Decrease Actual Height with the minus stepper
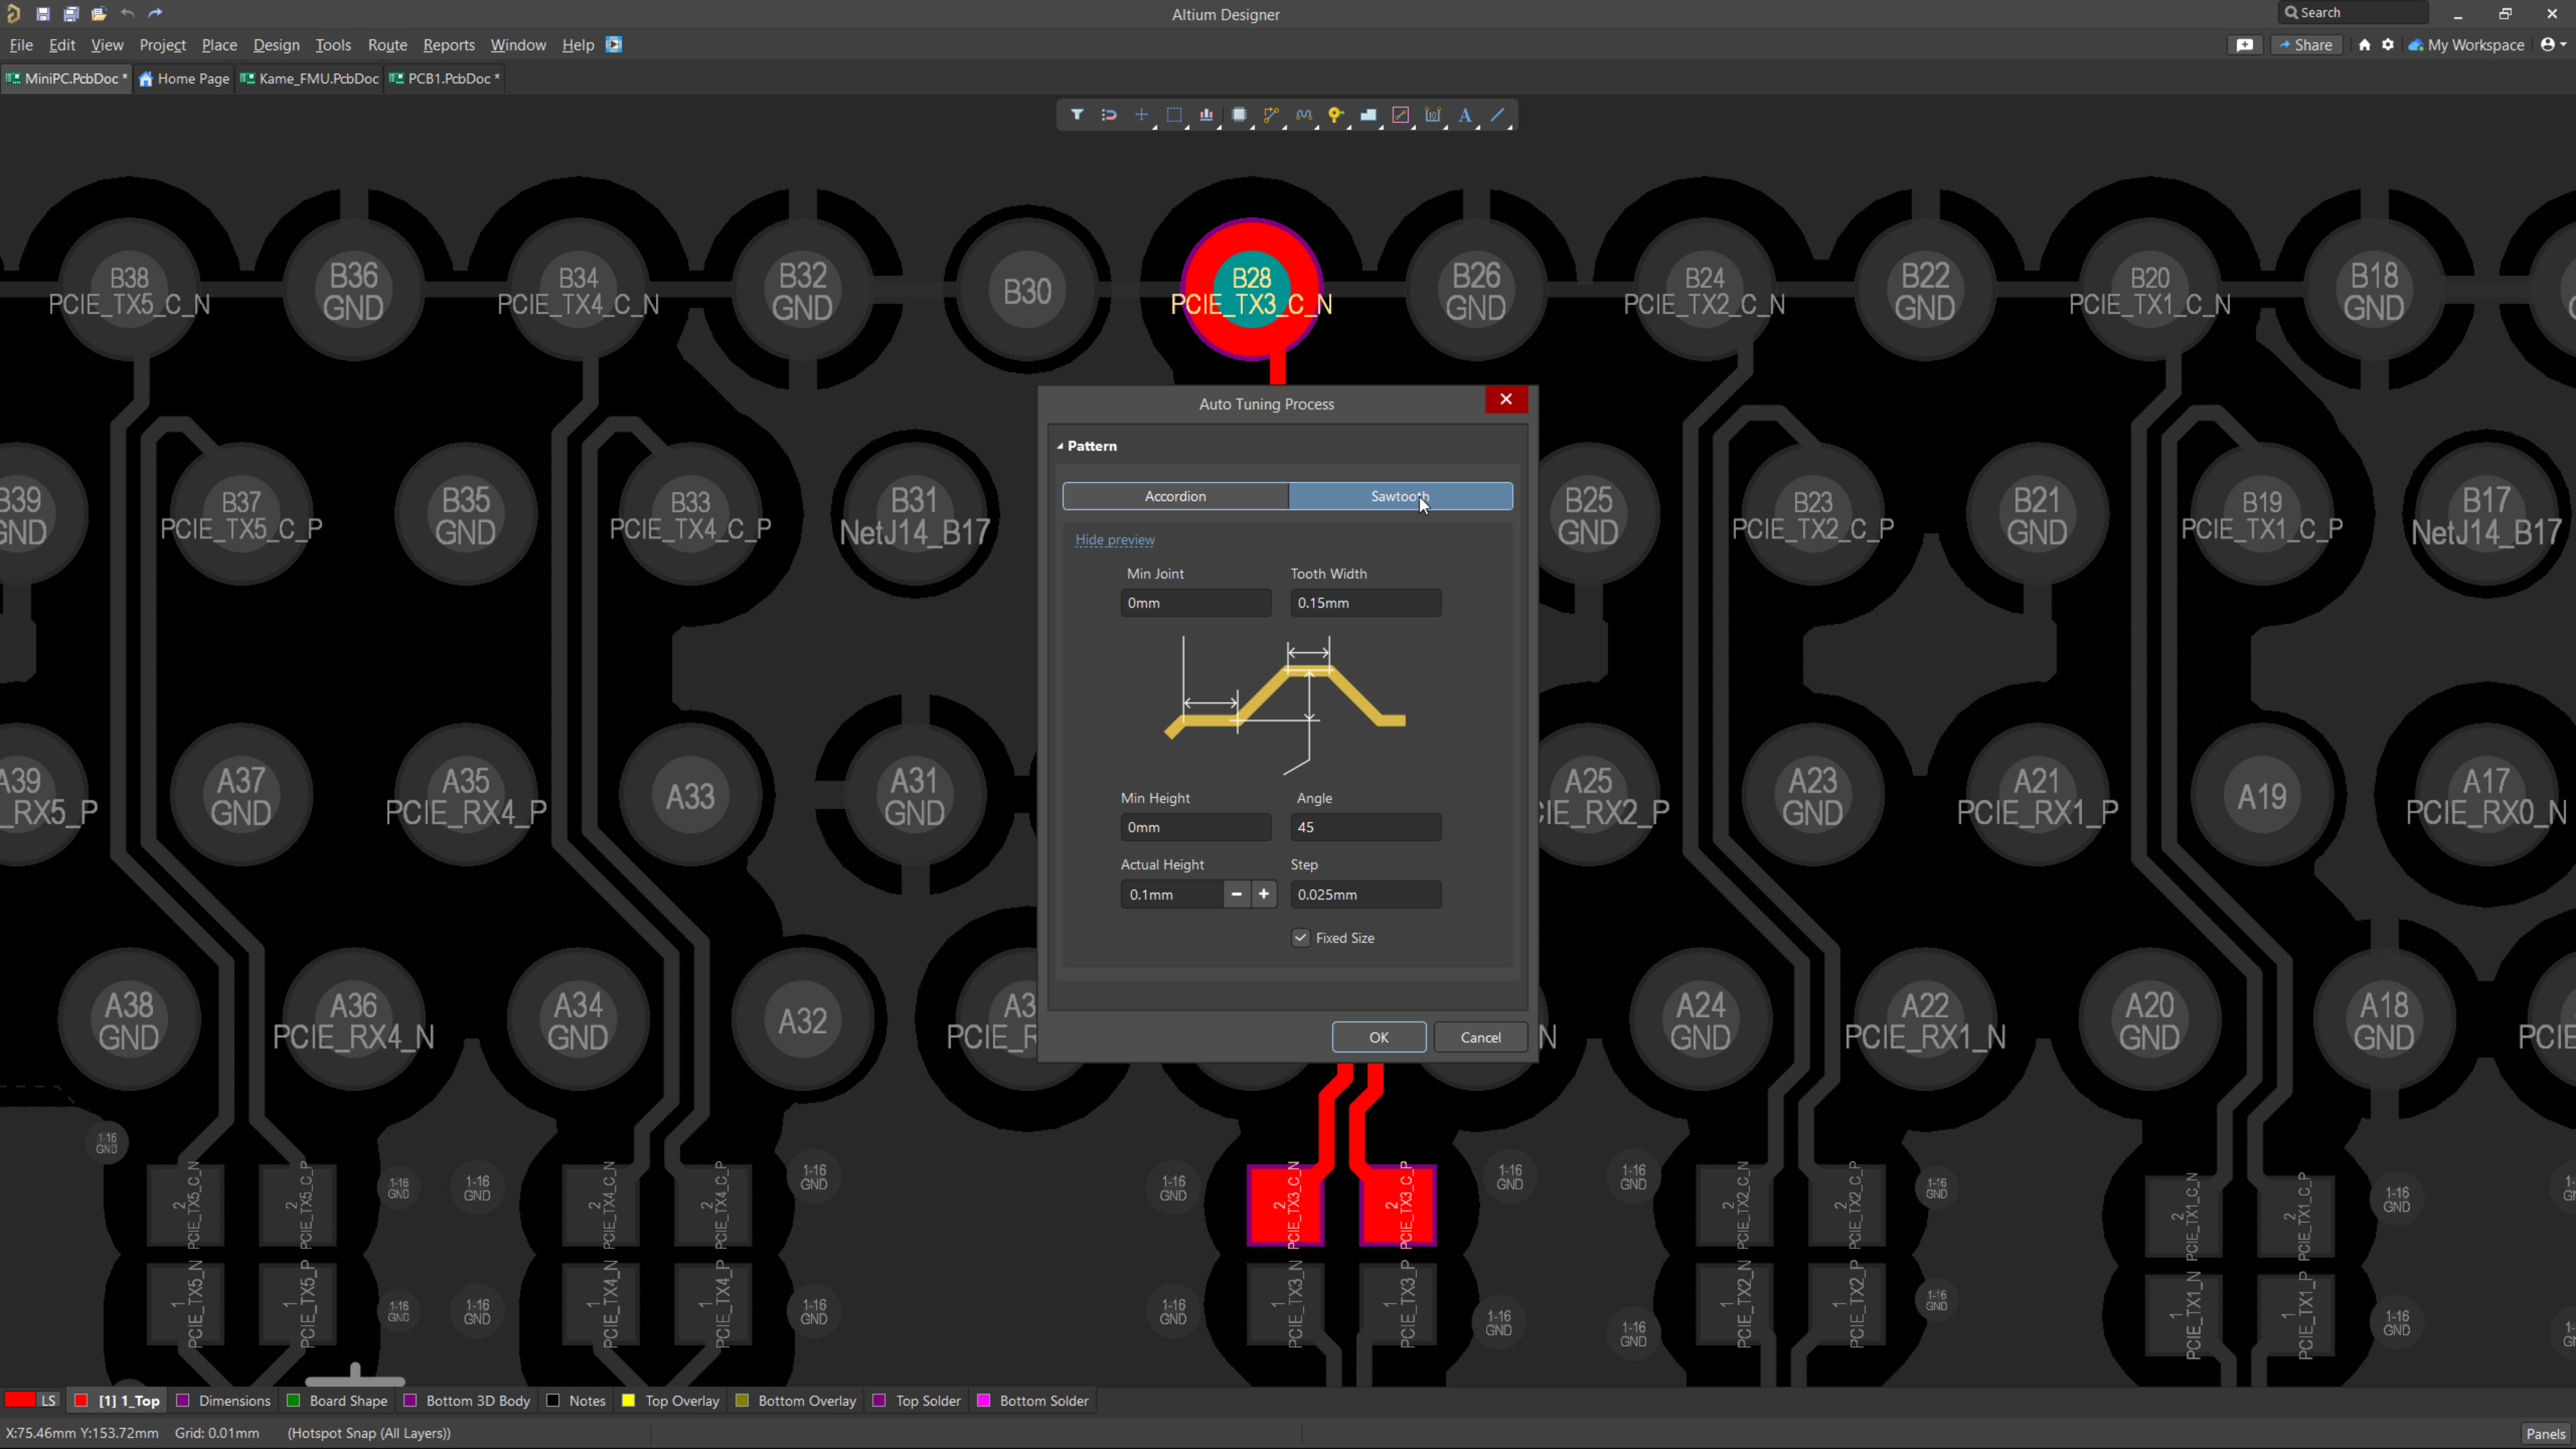Screen dimensions: 2576x1449 click(x=1236, y=894)
